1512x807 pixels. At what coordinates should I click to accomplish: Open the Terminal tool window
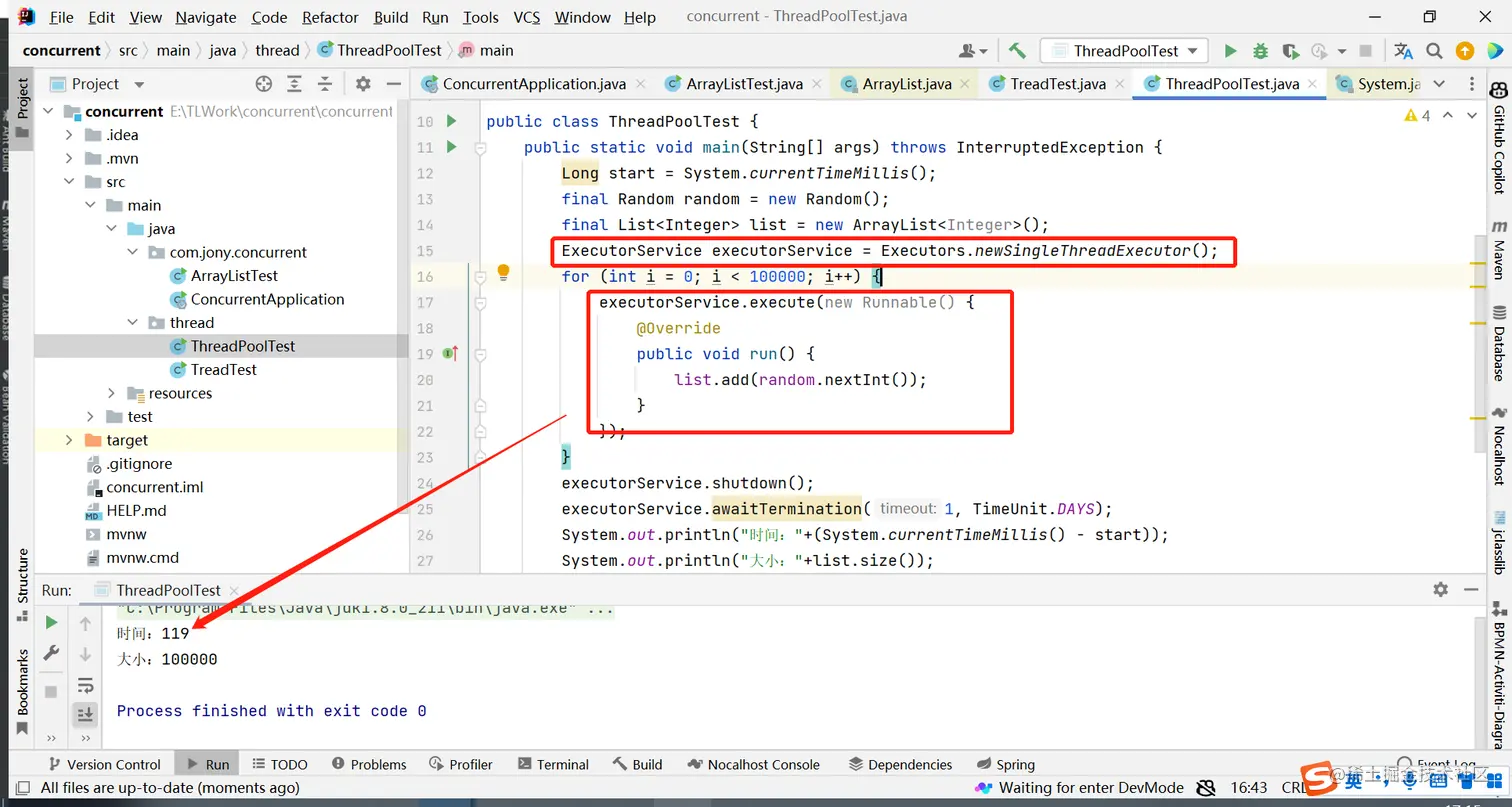click(551, 764)
